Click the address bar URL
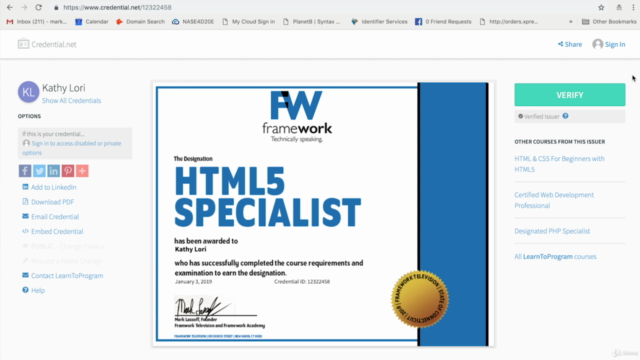The height and width of the screenshot is (360, 640). click(x=117, y=7)
